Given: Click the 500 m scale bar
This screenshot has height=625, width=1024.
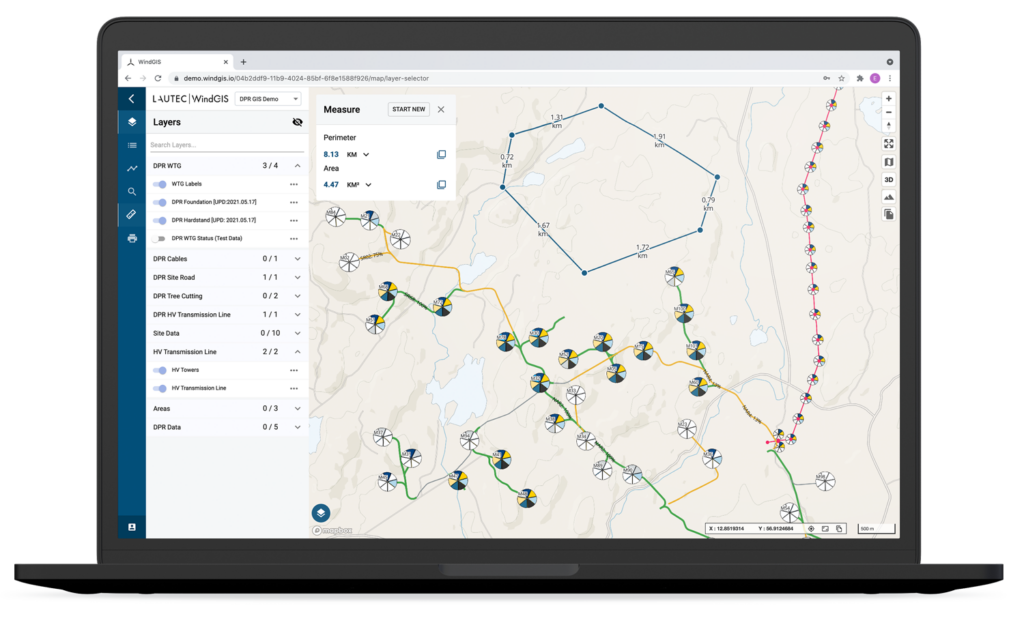Looking at the screenshot, I should (x=876, y=528).
